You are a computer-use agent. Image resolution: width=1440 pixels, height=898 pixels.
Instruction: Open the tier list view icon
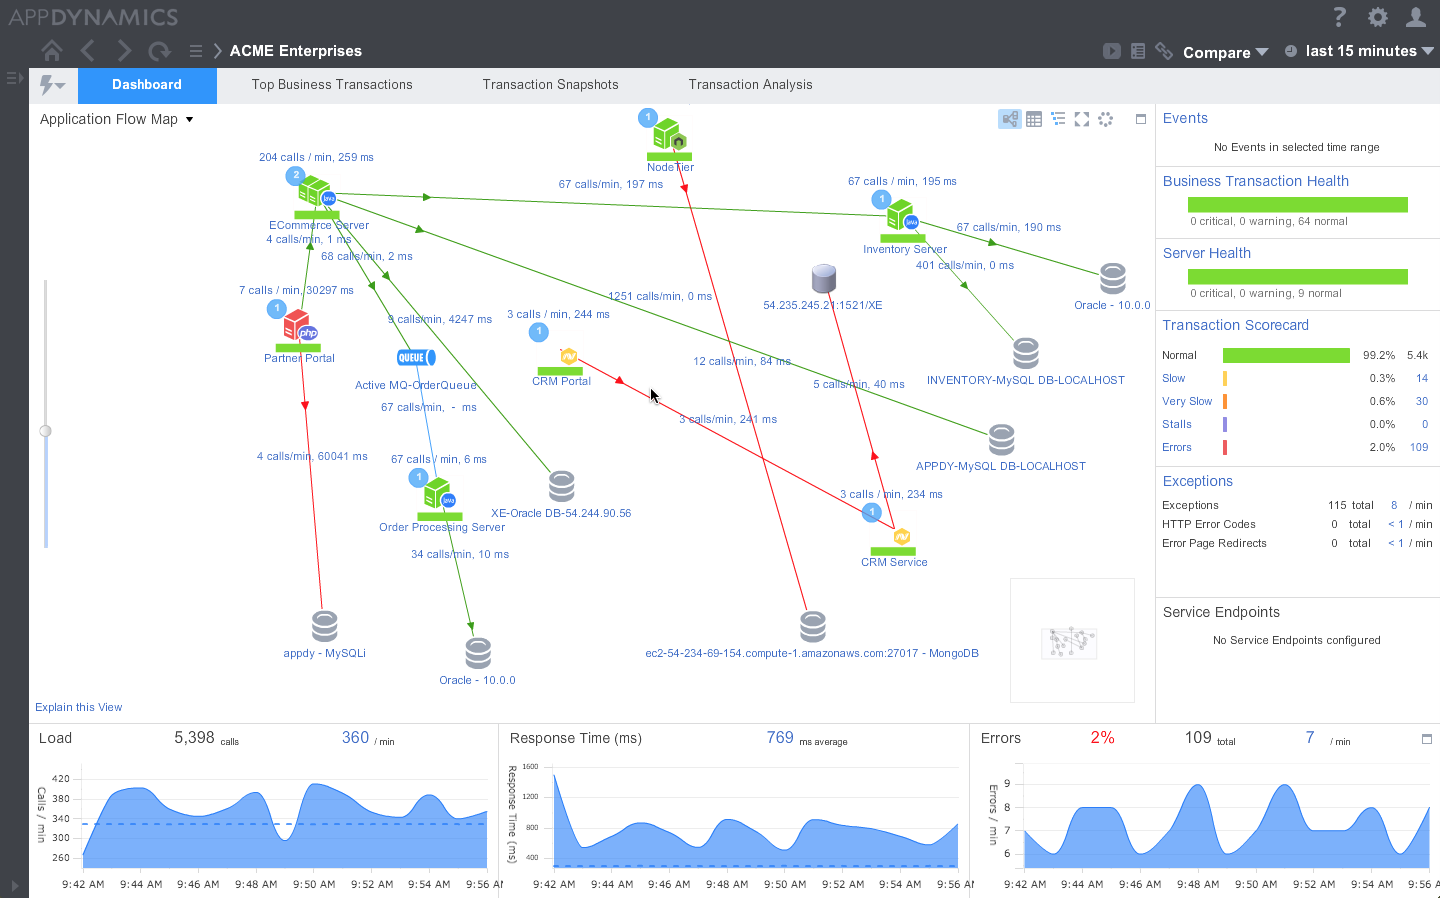(x=1058, y=118)
